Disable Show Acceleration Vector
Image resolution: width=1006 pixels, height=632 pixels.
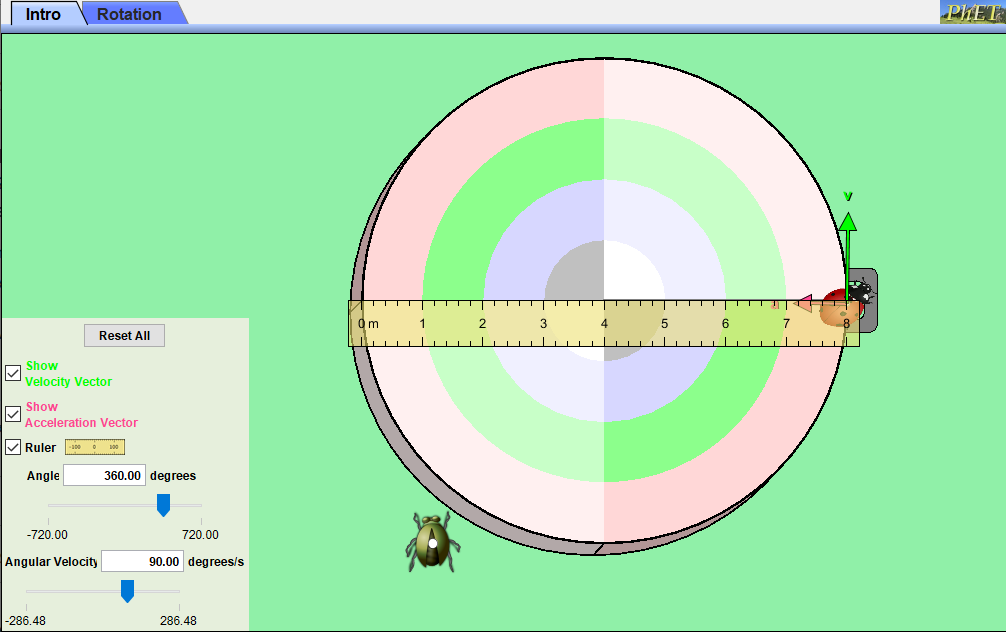(x=13, y=413)
